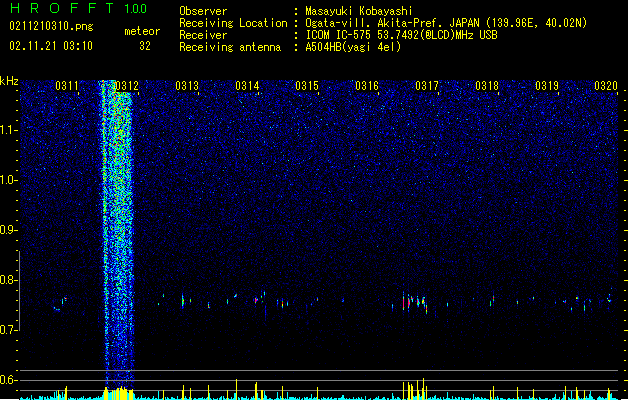Viewport: 629px width, 400px height.
Task: Click receiver value ICOM IC-575 53.7492 MHz USB
Action: [401, 35]
